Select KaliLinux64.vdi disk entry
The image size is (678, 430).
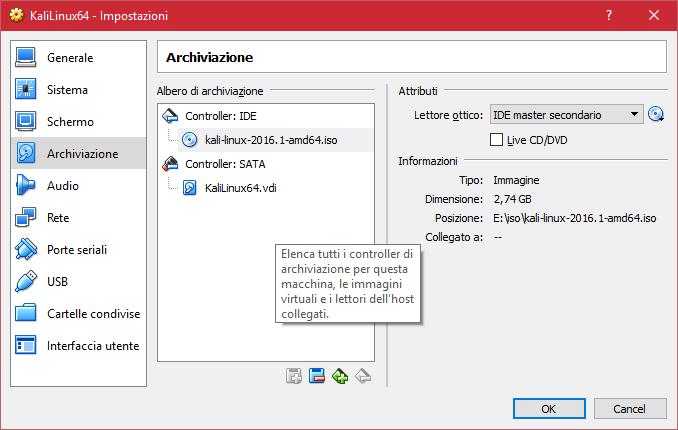241,188
